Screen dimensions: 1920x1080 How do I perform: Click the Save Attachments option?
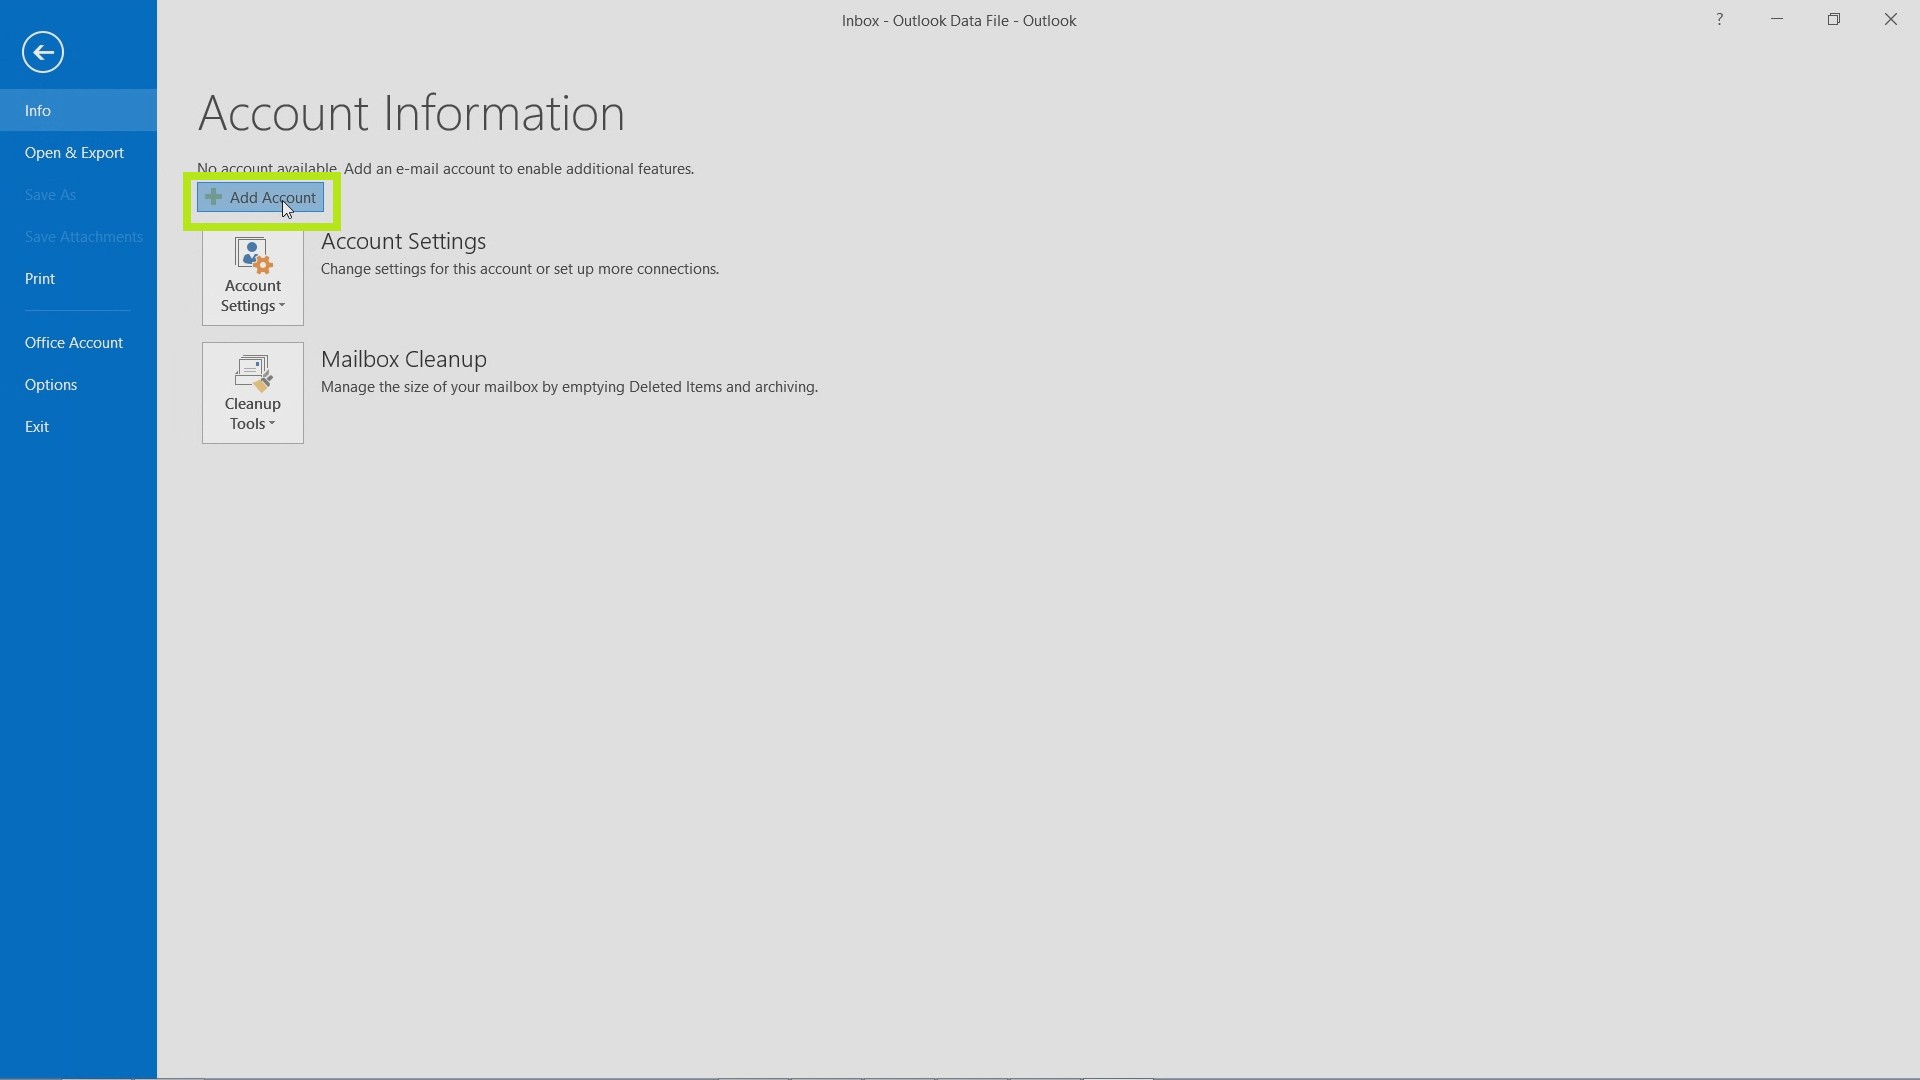(84, 236)
